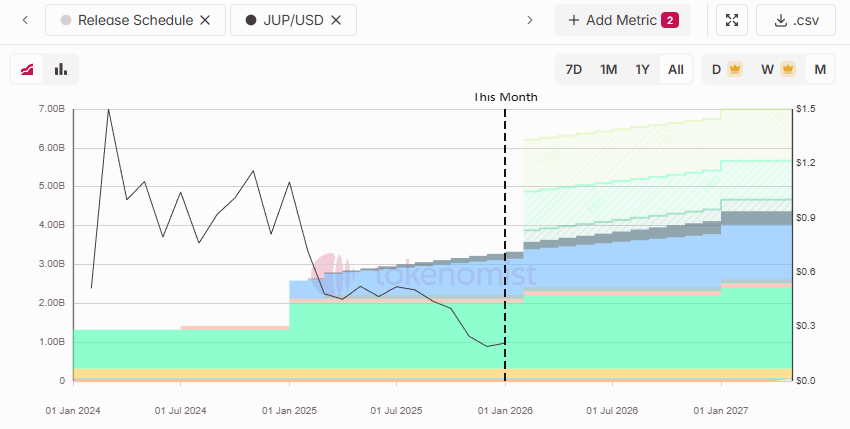The width and height of the screenshot is (850, 429).
Task: Toggle the JUP/USD metric chip
Action: pyautogui.click(x=285, y=20)
